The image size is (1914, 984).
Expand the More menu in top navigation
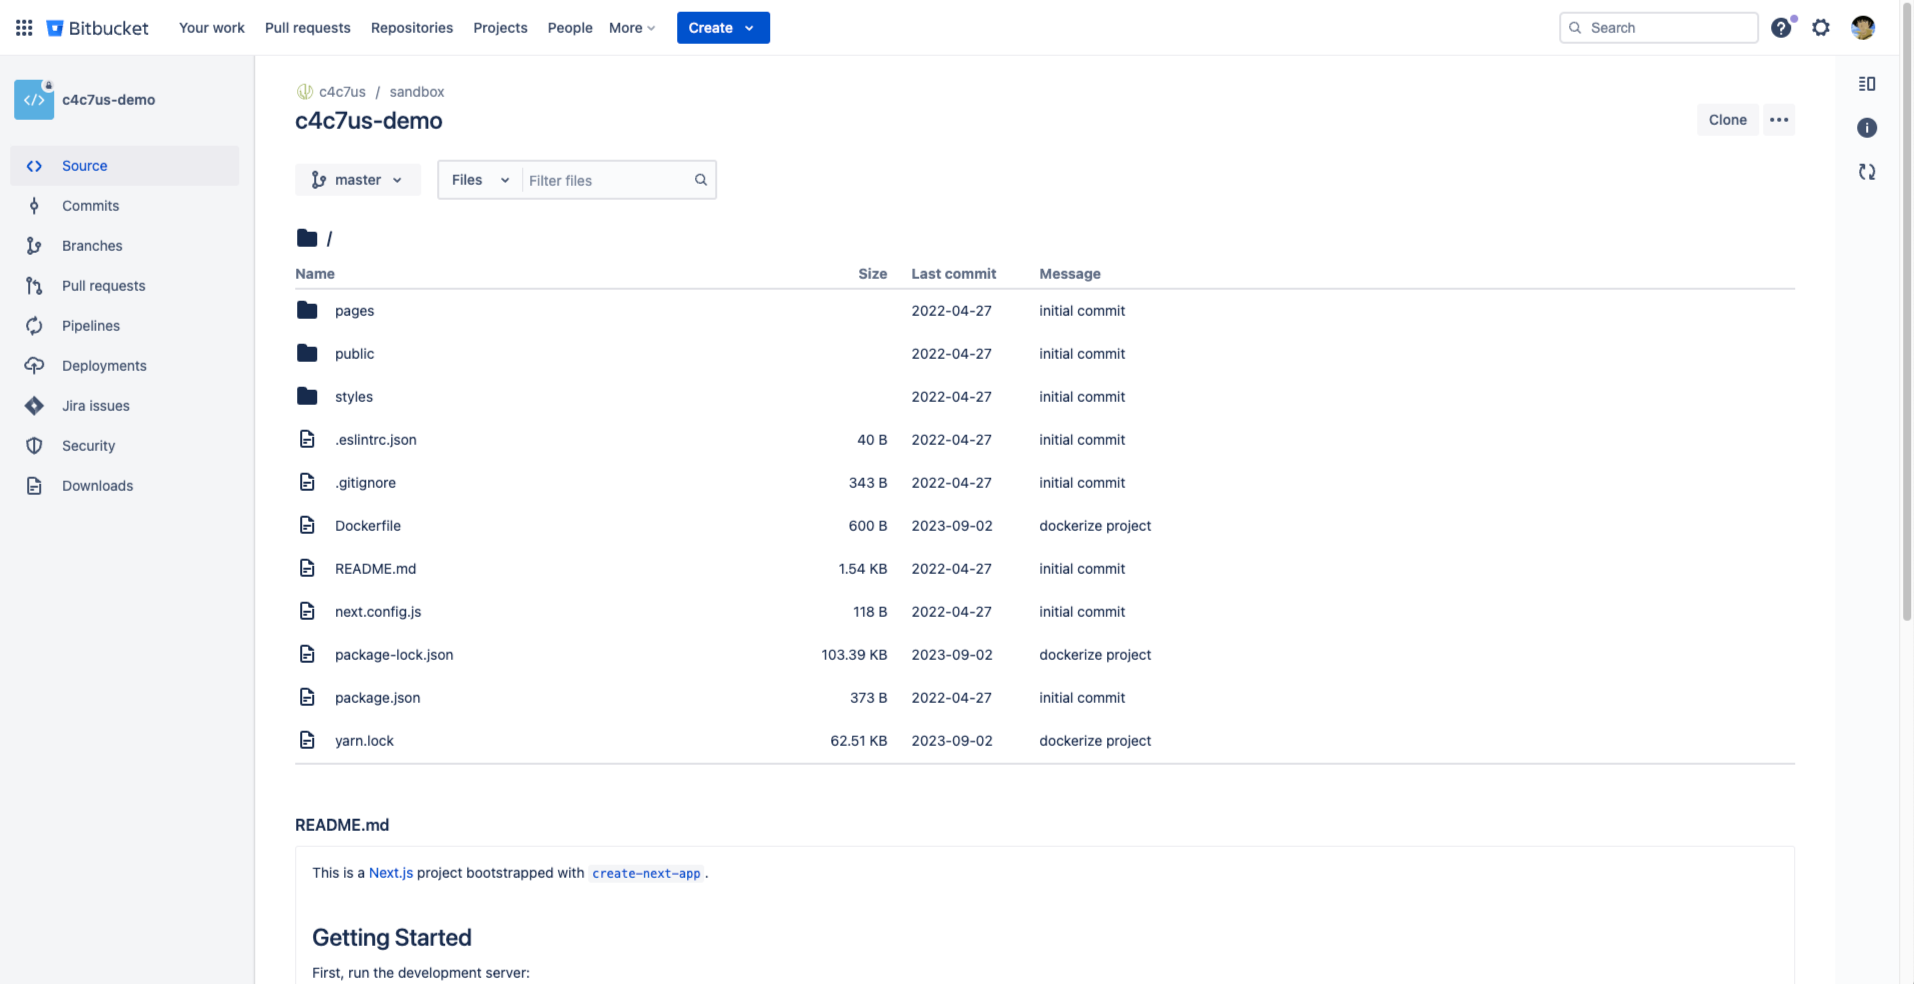[632, 28]
